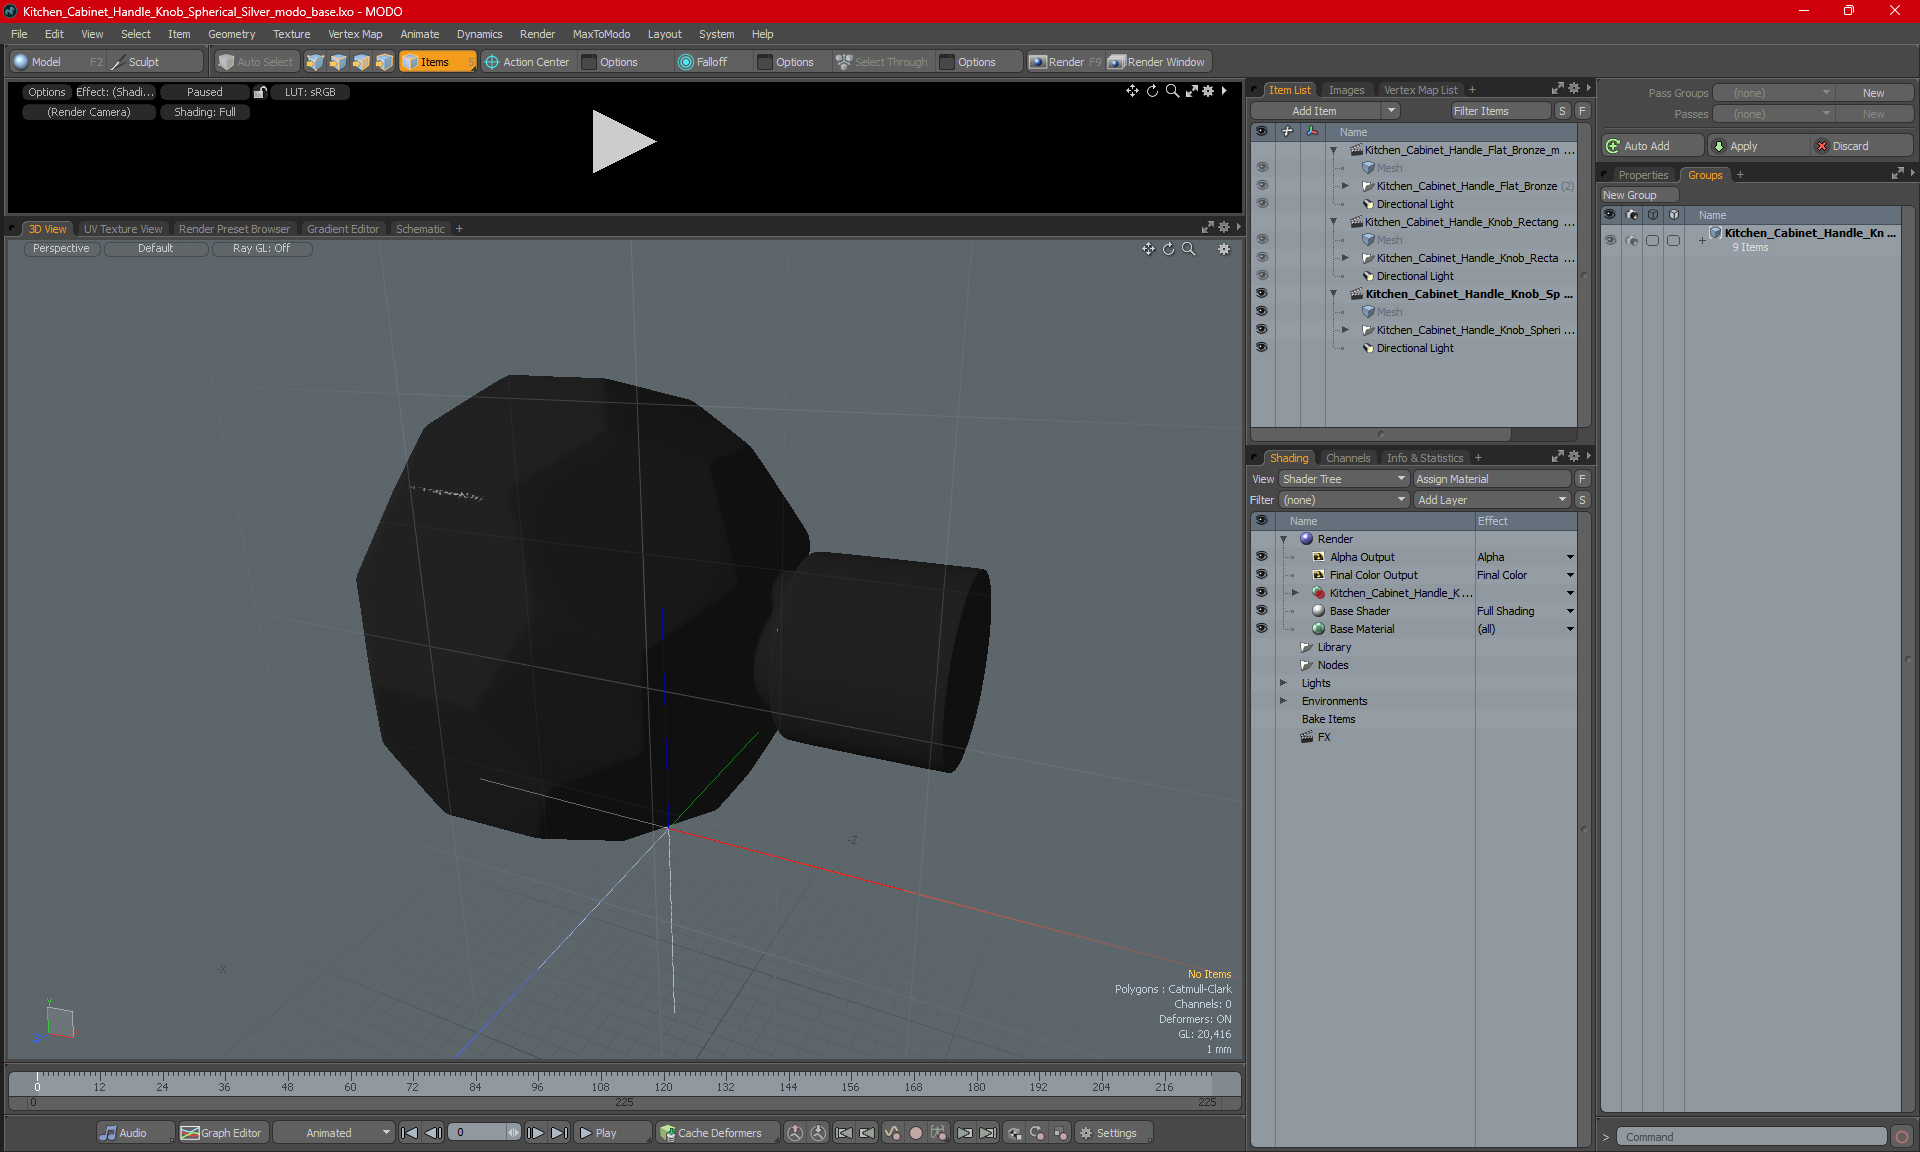Toggle Falloff Options checkbox
The width and height of the screenshot is (1920, 1152).
click(765, 62)
